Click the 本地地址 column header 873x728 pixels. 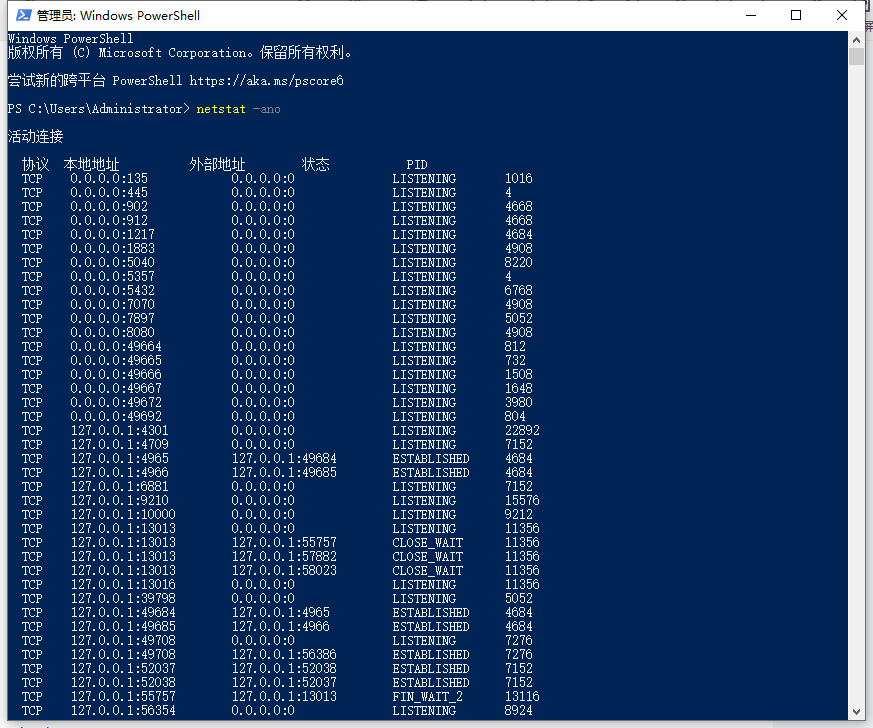coord(91,165)
